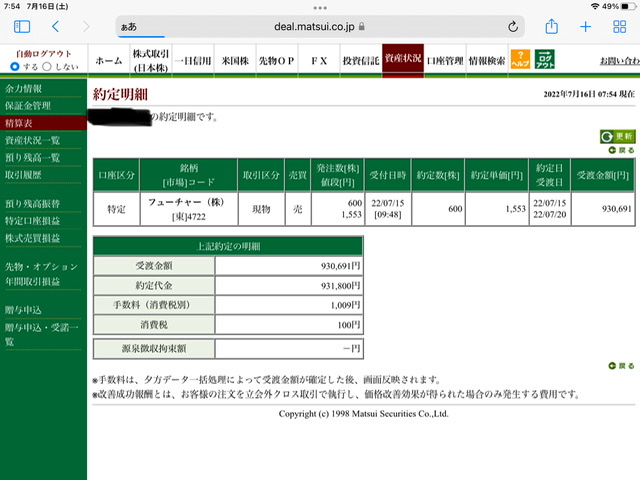This screenshot has width=640, height=480.
Task: Open 保証金管理 in the sidebar
Action: tap(28, 106)
